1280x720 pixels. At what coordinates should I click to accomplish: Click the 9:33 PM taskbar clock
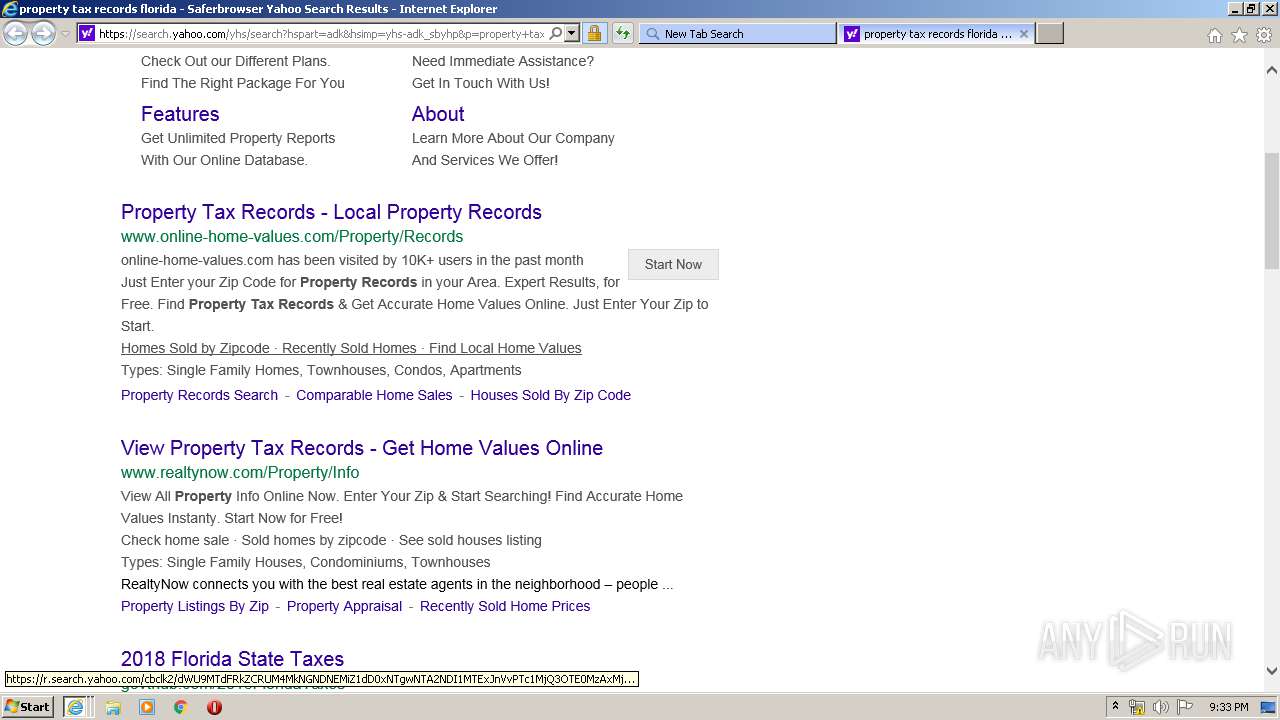[1228, 707]
